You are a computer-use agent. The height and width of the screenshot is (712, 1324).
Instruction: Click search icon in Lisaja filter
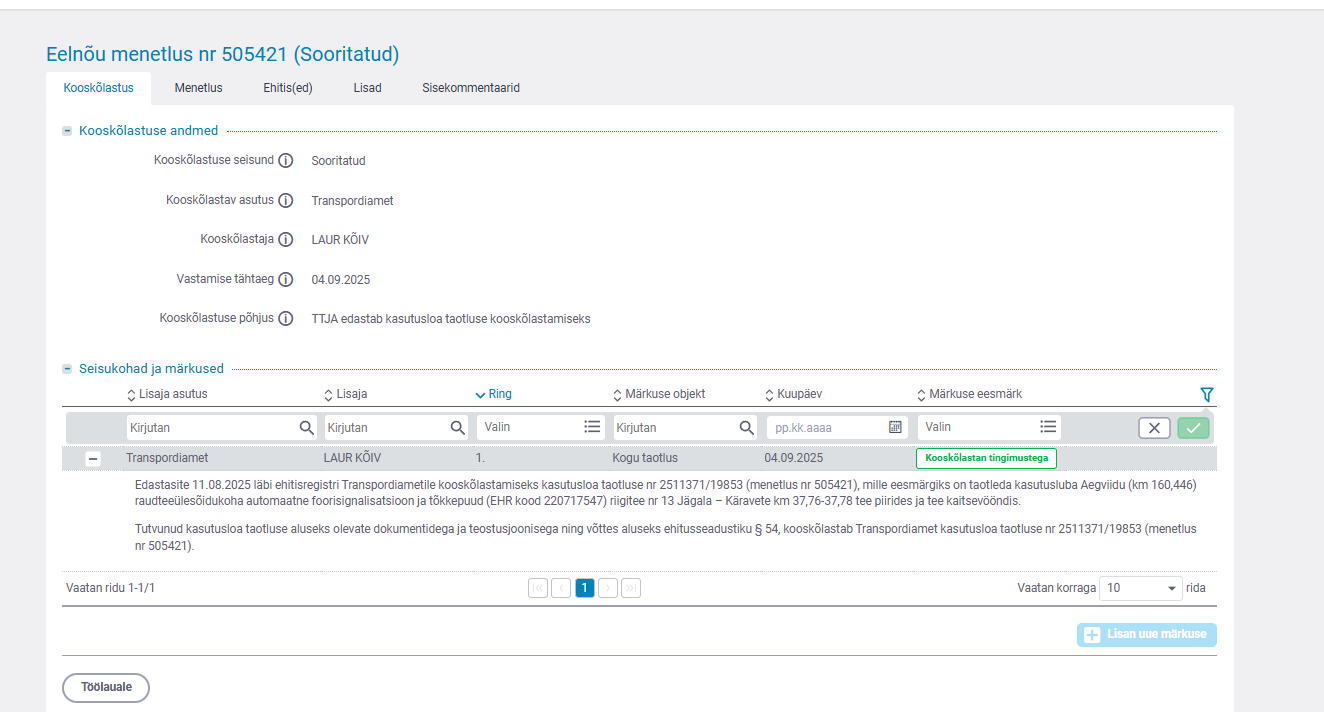coord(458,427)
